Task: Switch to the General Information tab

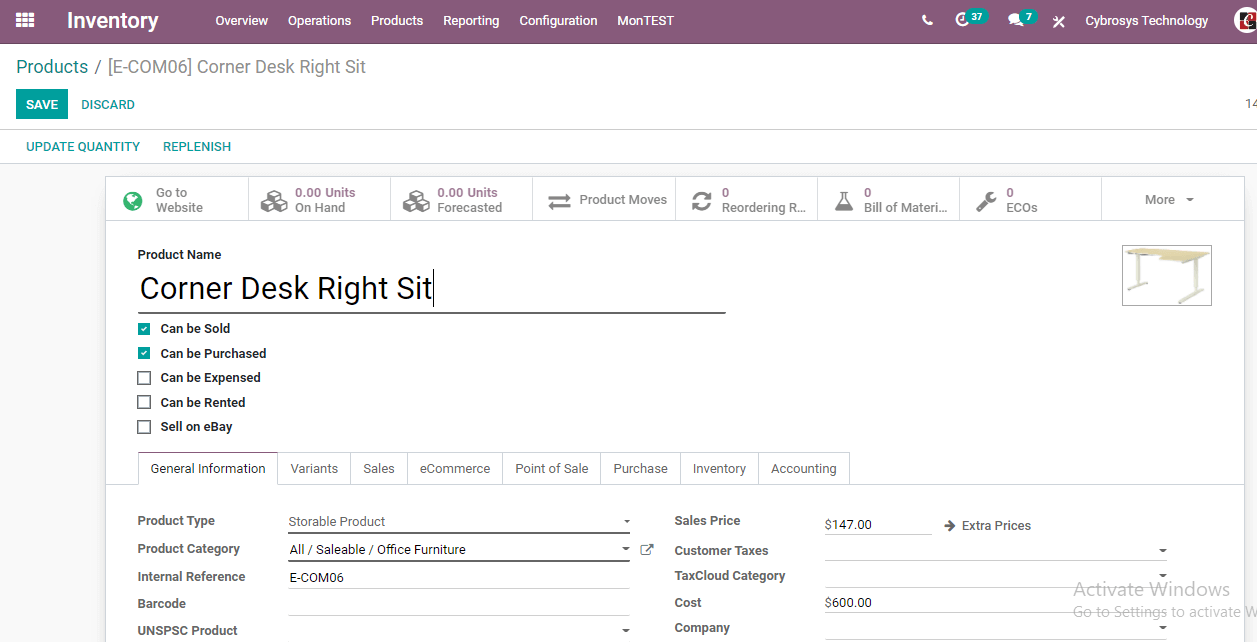Action: (208, 468)
